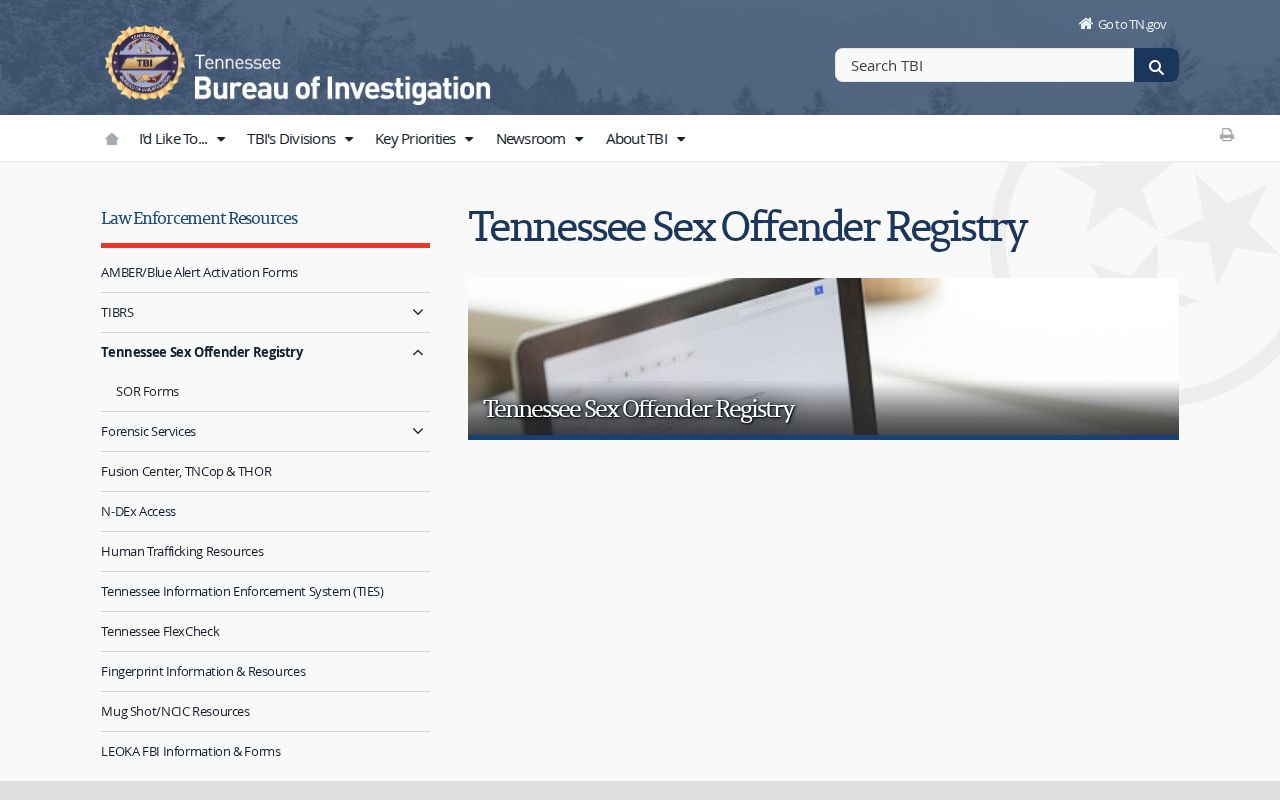Screen dimensions: 1280x800
Task: Click the Tennessee Sex Offender Registry sidebar link
Action: pyautogui.click(x=202, y=353)
